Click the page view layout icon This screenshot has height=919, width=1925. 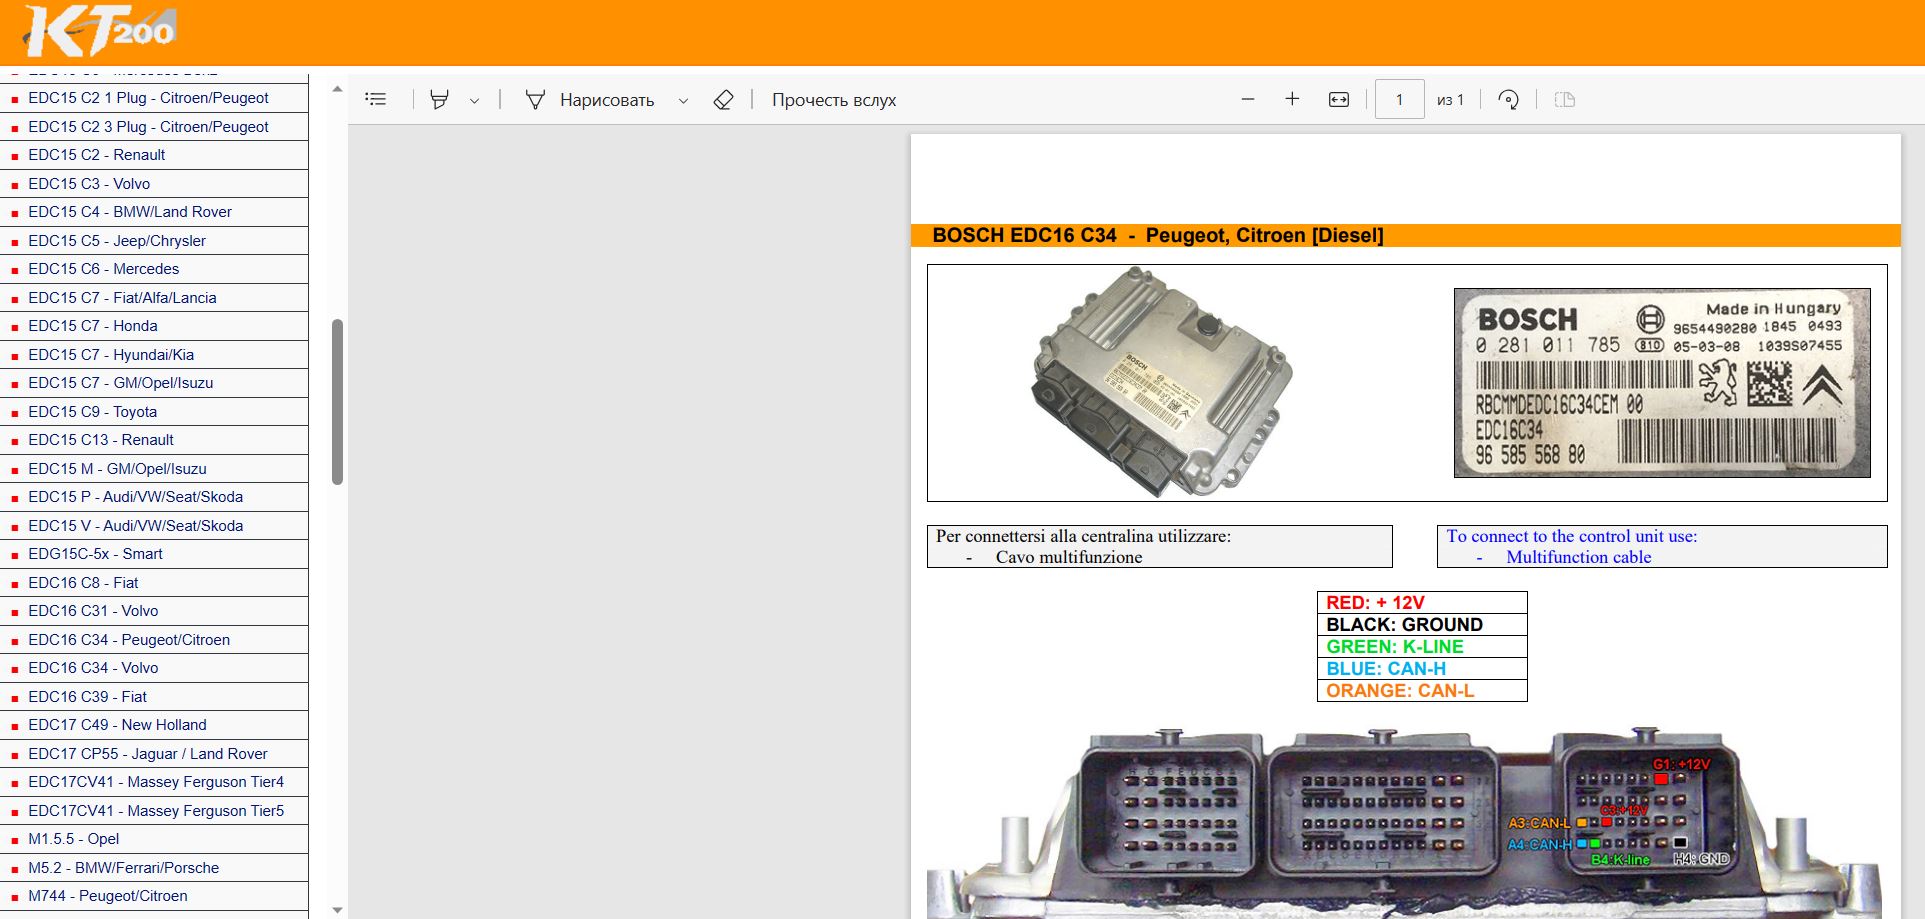(x=1565, y=99)
